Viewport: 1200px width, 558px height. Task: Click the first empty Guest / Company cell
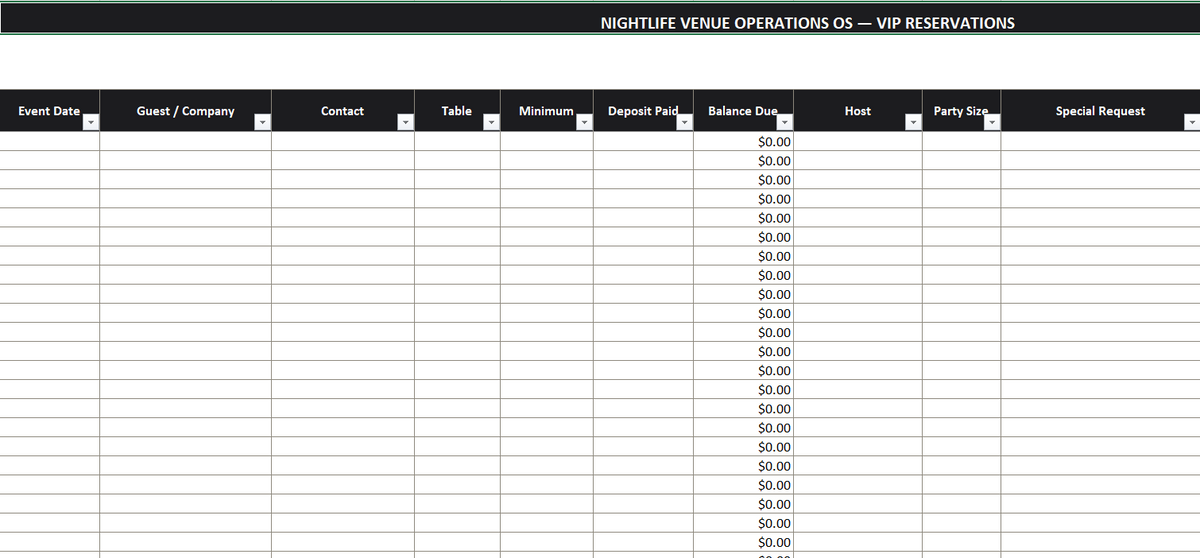[x=185, y=142]
